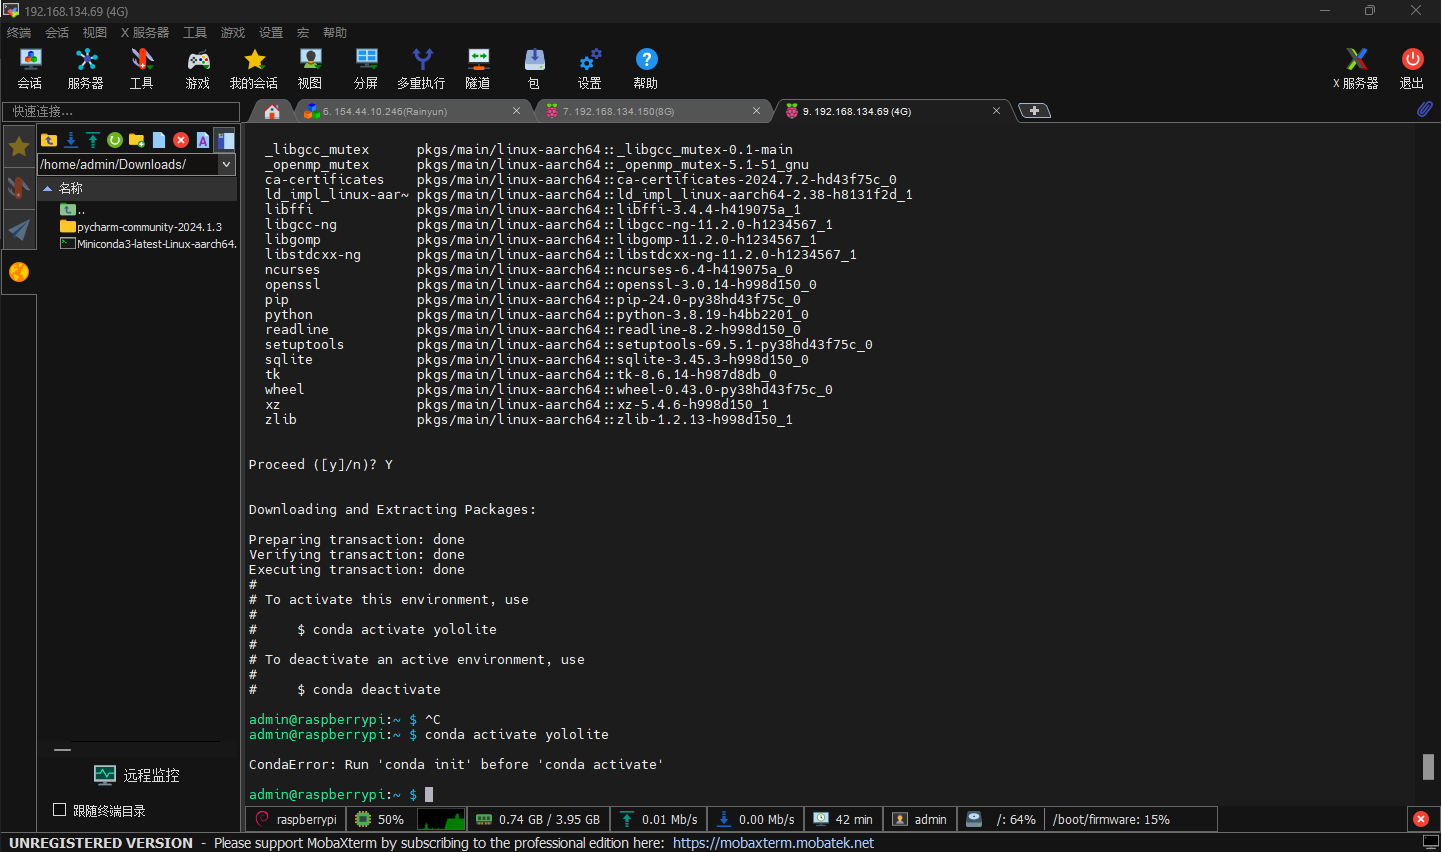1442x852 pixels.
Task: Open the X 服务器 menu in menu bar
Action: (x=145, y=33)
